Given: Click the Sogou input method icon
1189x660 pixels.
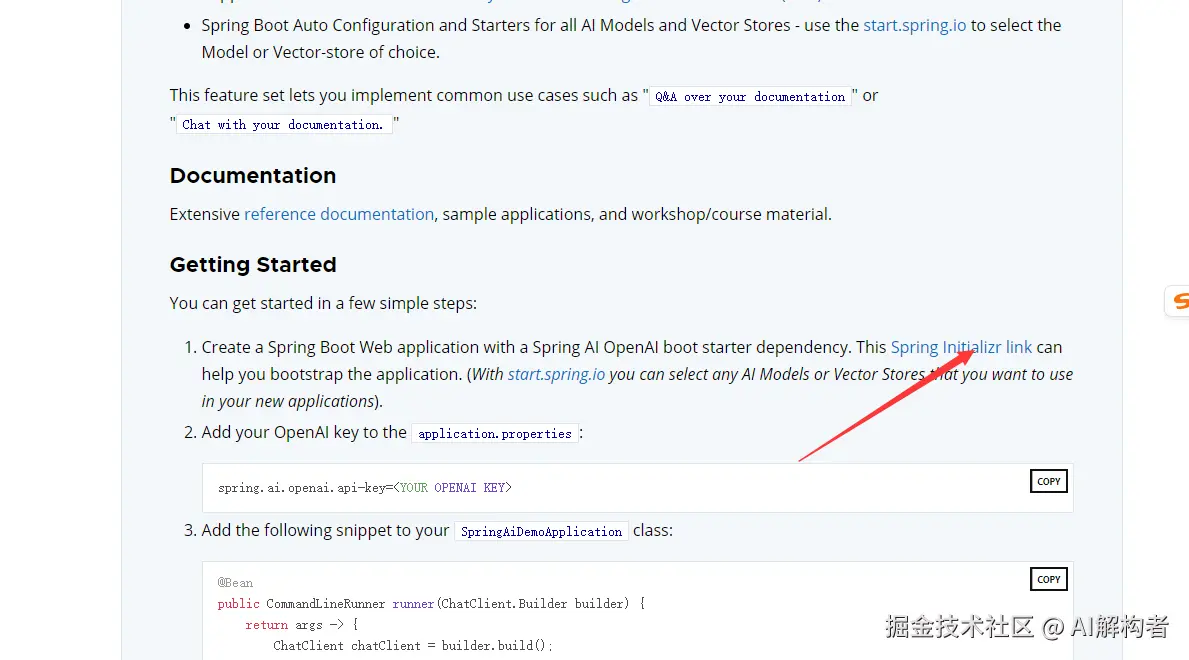Looking at the screenshot, I should [1179, 301].
